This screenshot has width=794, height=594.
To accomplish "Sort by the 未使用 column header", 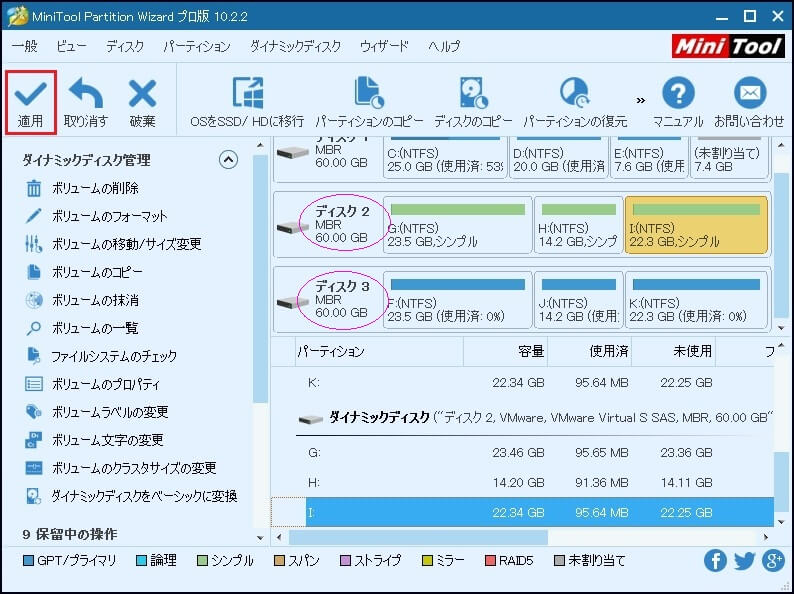I will point(673,351).
